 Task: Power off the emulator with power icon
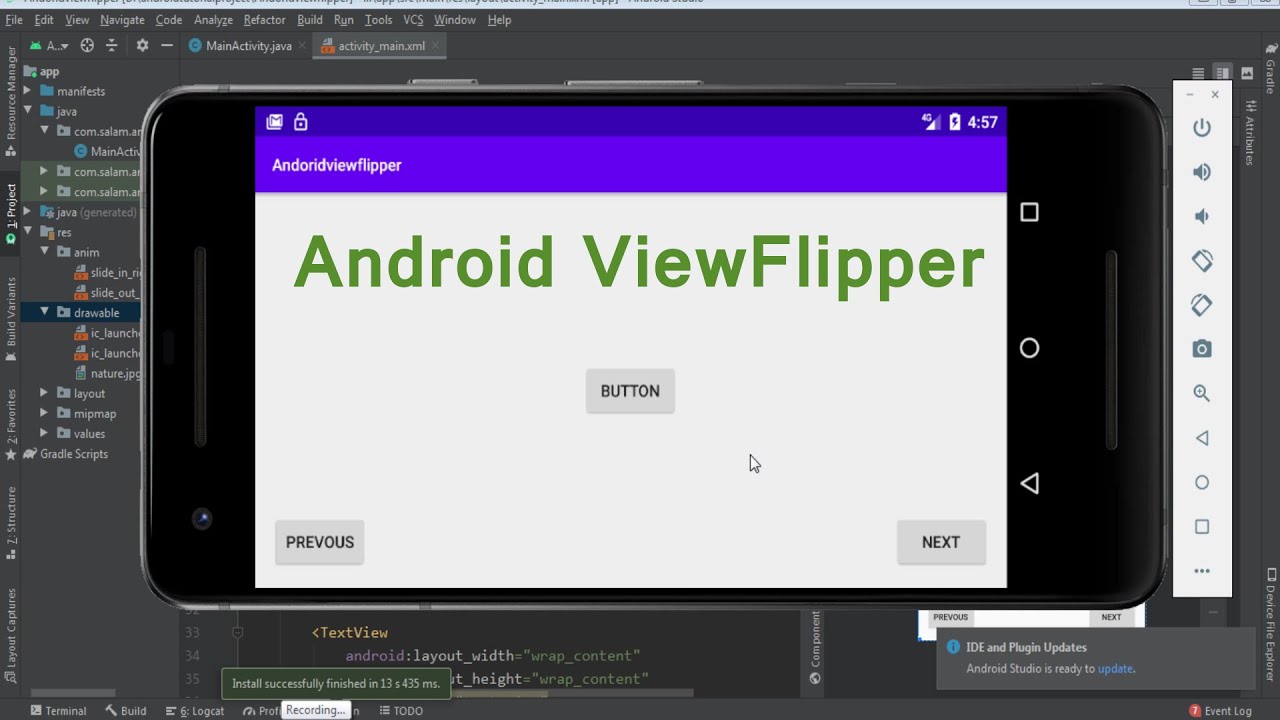click(x=1202, y=128)
